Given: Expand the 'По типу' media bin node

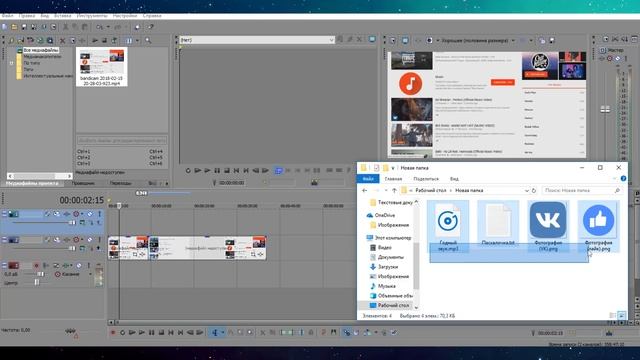Looking at the screenshot, I should point(11,63).
